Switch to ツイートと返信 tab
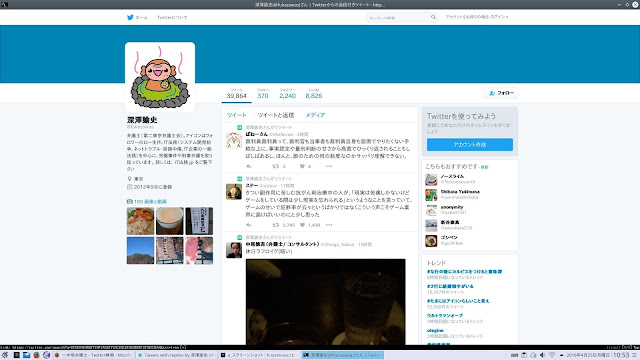 click(x=276, y=116)
